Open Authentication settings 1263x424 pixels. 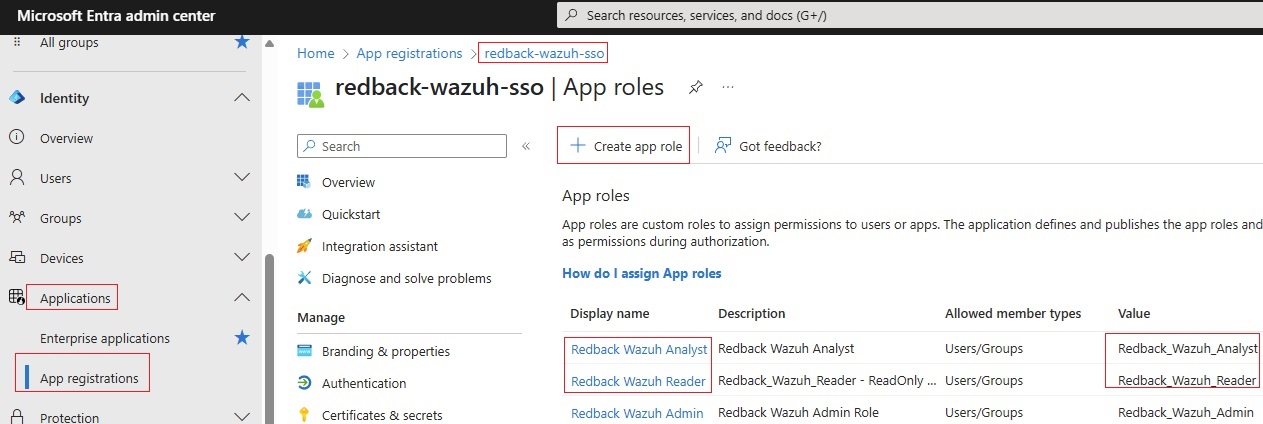coord(364,383)
